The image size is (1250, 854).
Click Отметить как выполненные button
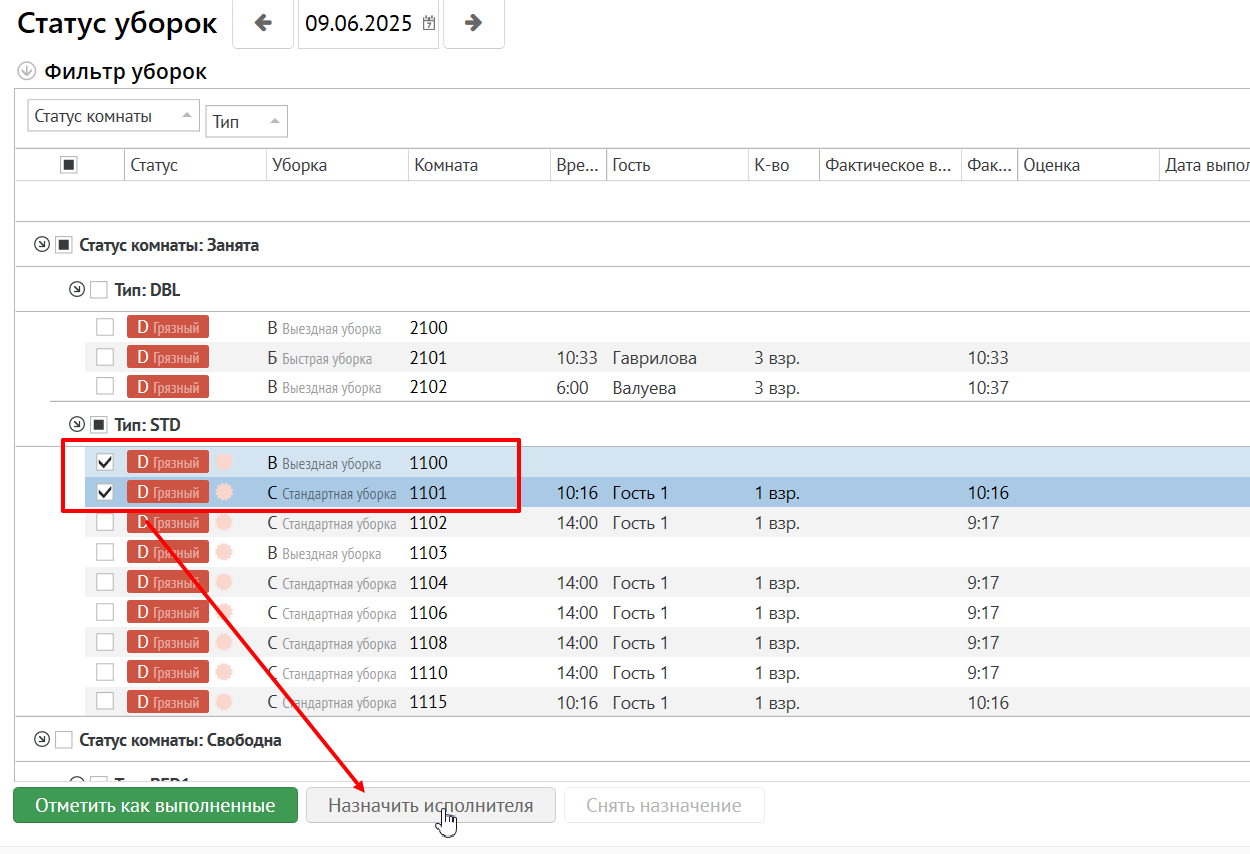155,805
